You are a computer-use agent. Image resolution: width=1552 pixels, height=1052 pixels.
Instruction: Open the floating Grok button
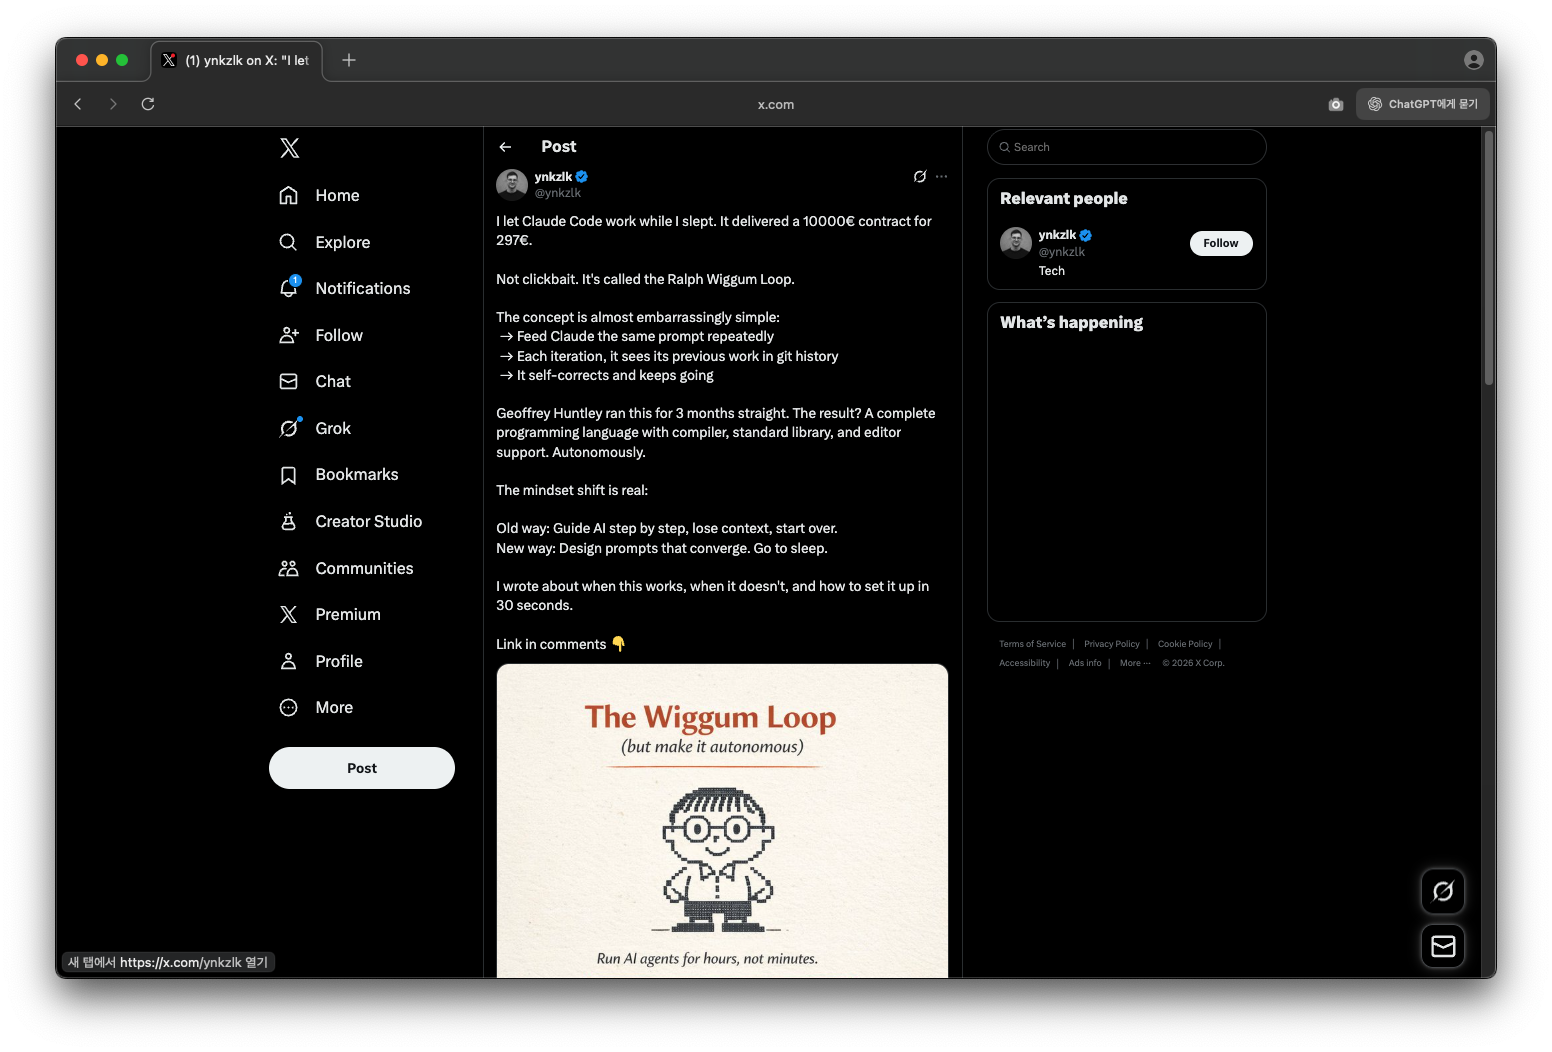pos(1443,891)
